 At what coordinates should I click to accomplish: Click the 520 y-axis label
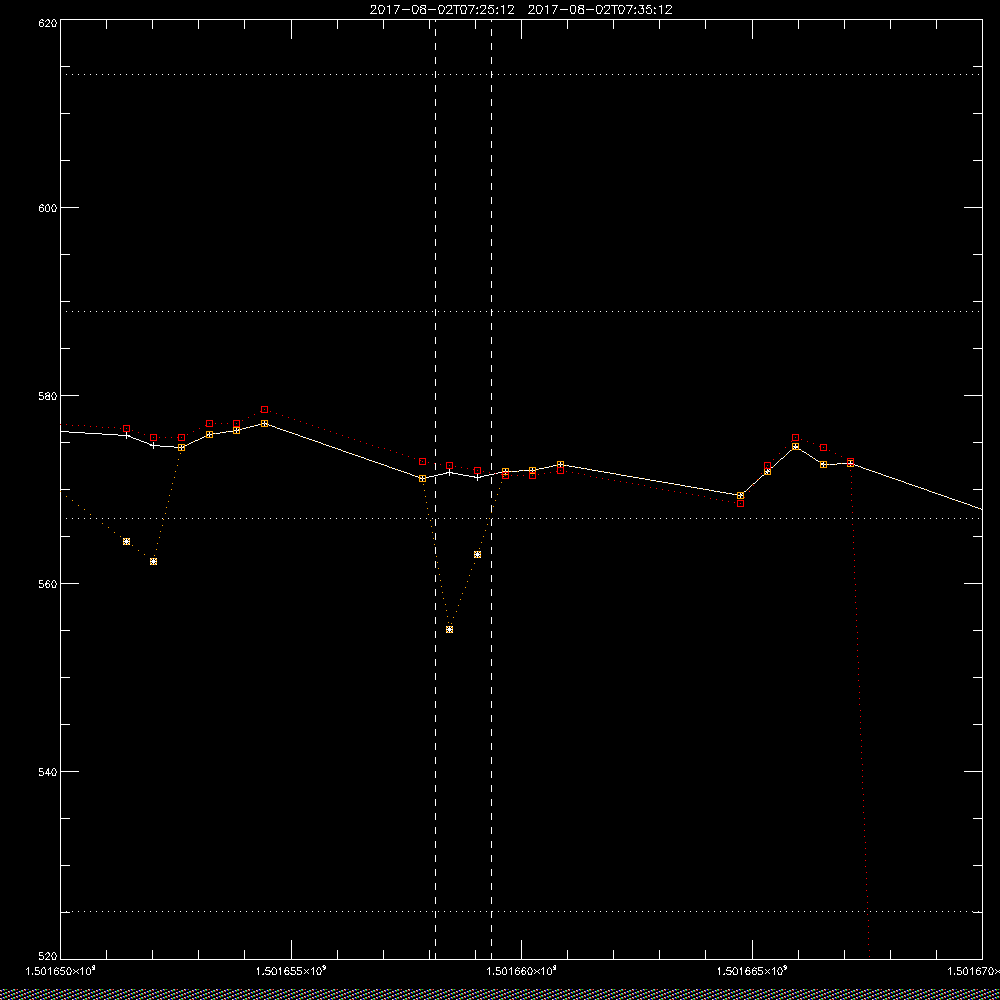coord(48,957)
